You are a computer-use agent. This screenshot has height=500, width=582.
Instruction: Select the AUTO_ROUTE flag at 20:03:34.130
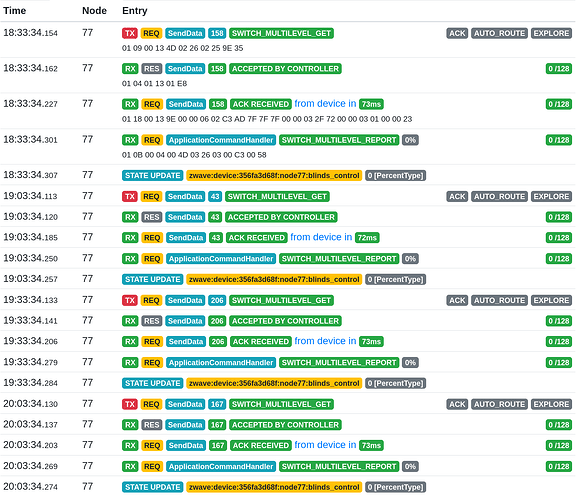499,405
